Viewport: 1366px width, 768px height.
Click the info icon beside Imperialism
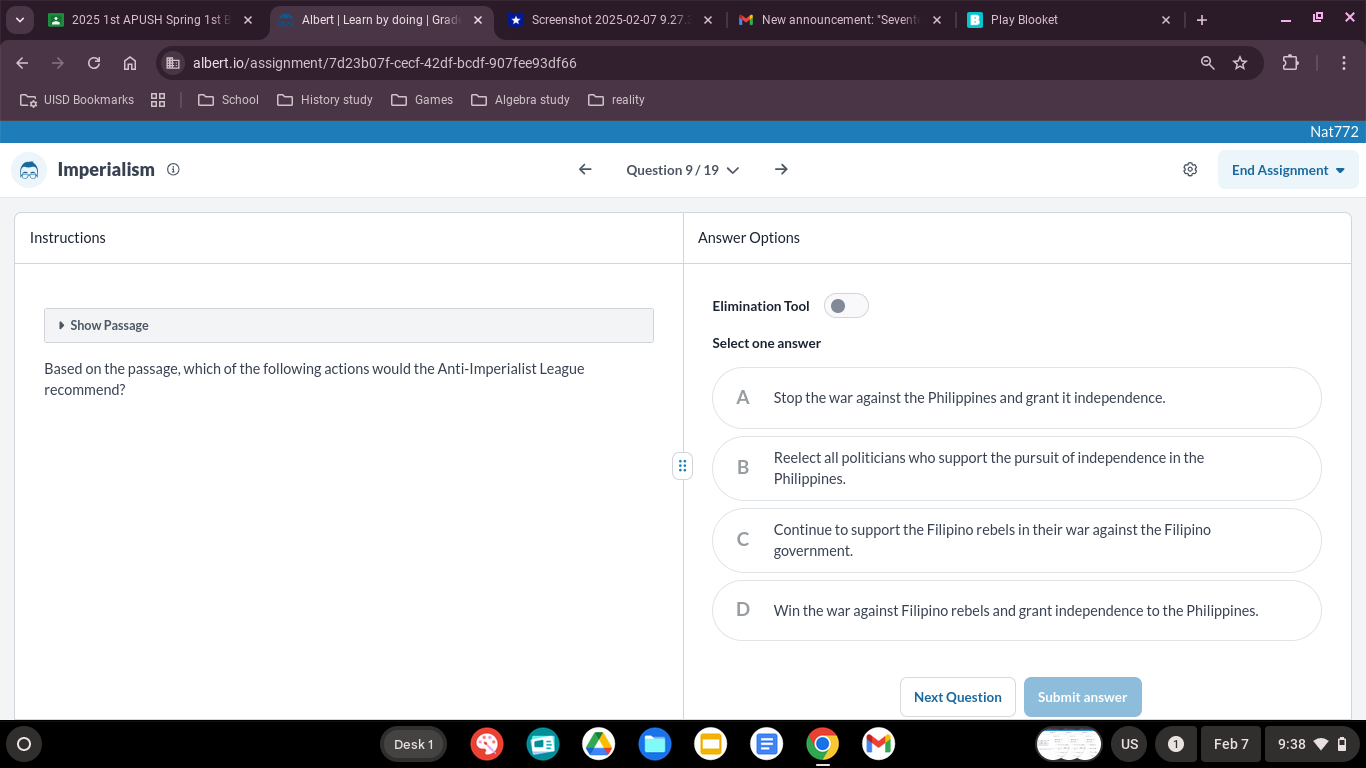click(173, 170)
